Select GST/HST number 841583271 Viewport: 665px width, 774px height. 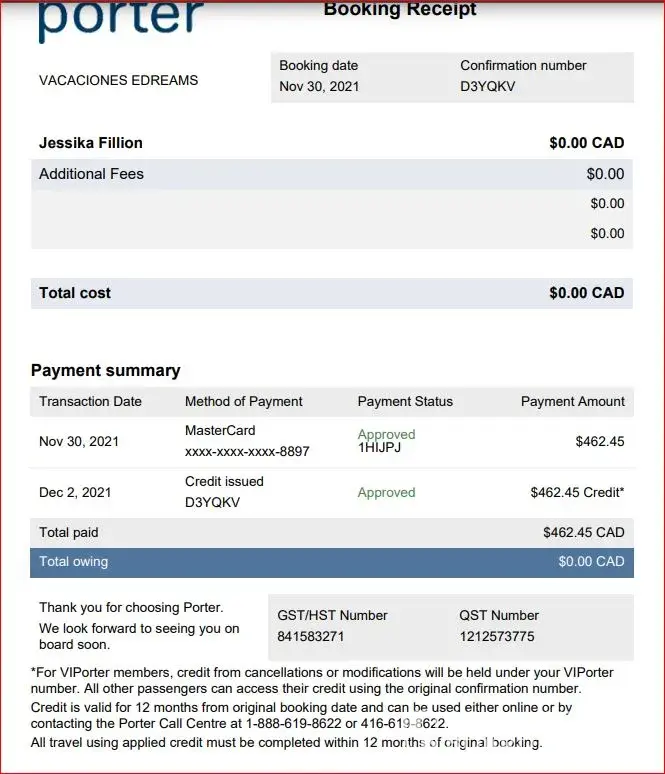(311, 636)
